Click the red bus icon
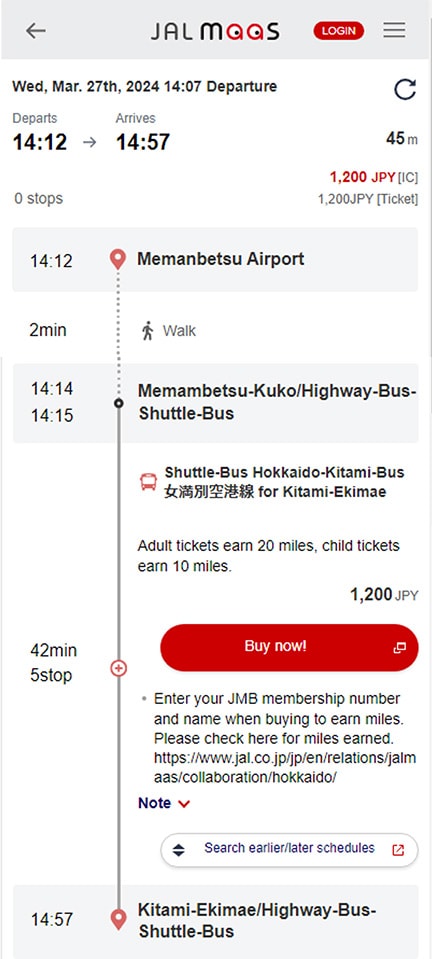432x959 pixels. pos(148,482)
